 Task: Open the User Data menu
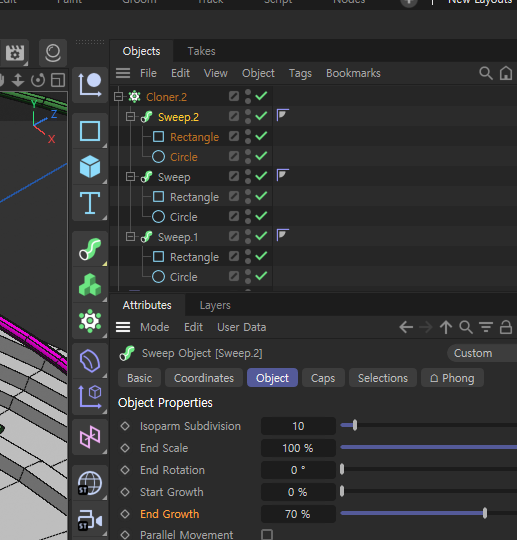[x=241, y=327]
